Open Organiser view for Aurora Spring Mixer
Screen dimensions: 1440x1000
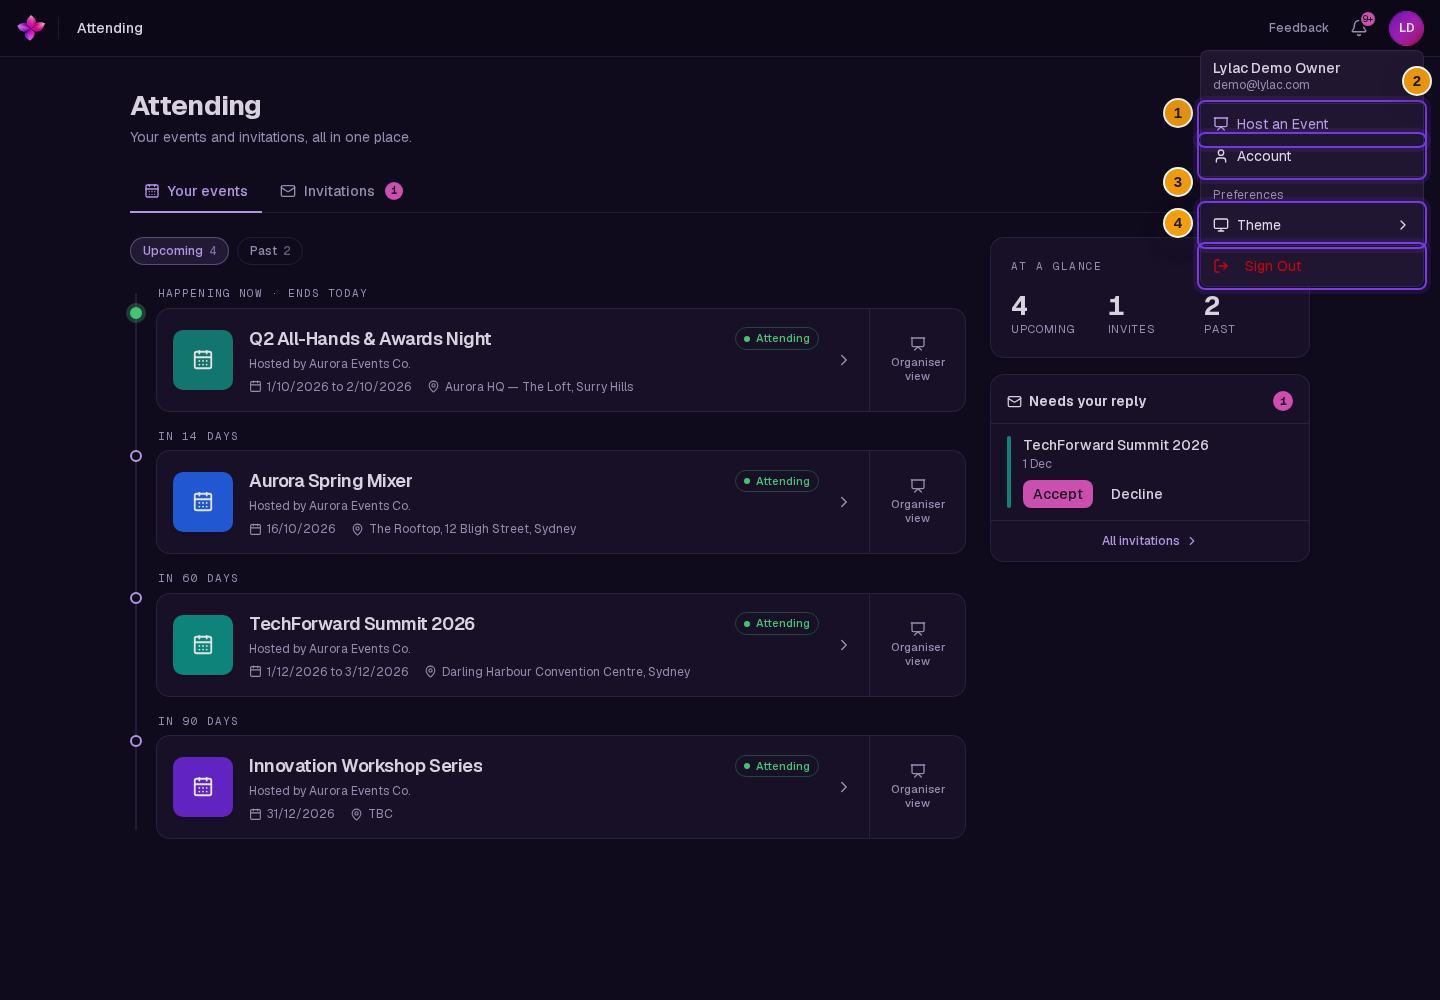click(x=917, y=502)
